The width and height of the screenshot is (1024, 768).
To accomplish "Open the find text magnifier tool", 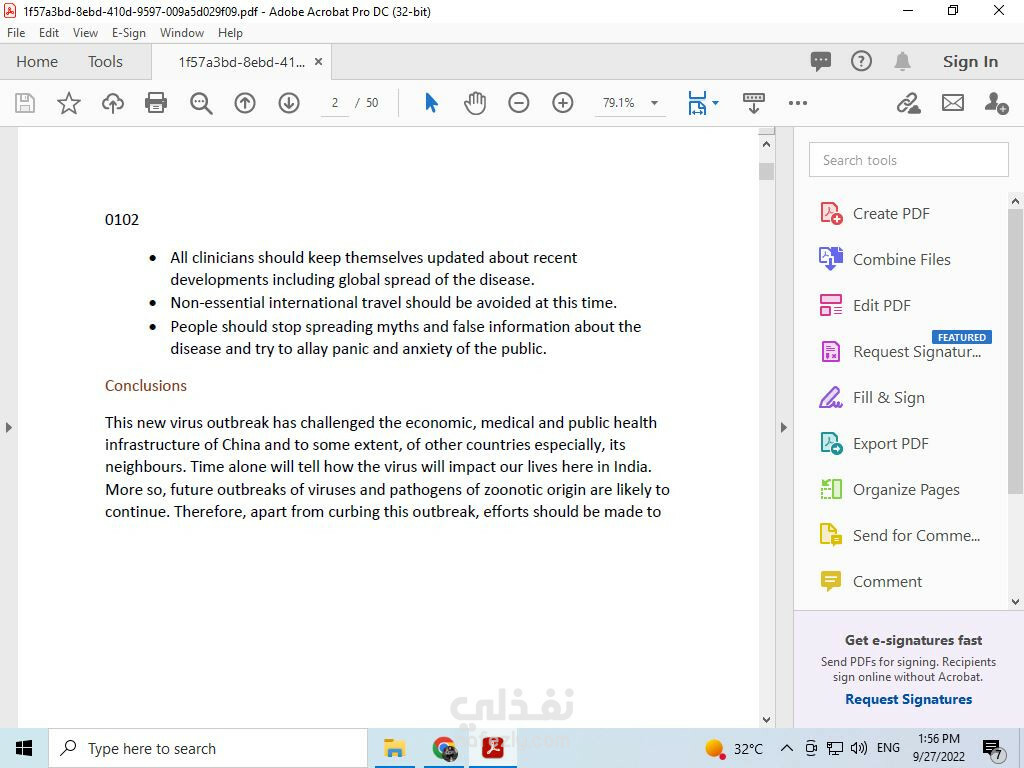I will (200, 103).
